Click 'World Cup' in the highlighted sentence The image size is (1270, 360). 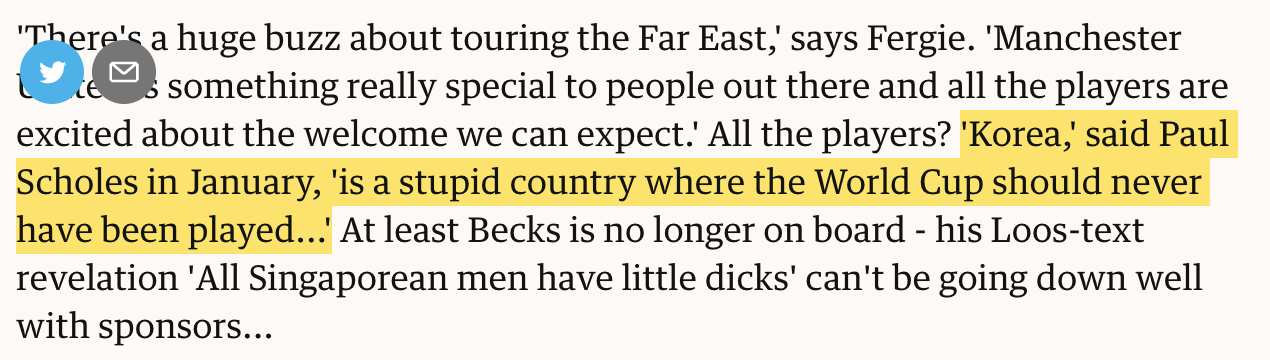point(892,183)
